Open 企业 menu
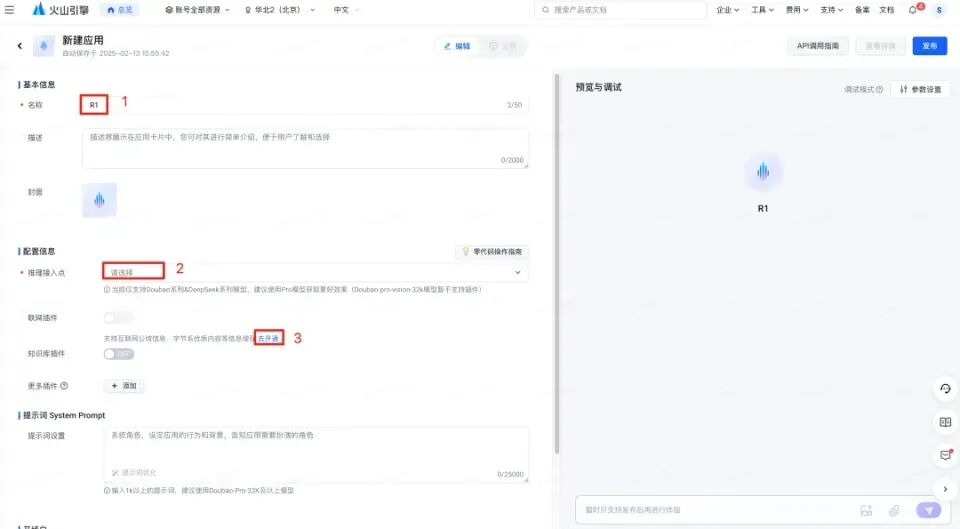The width and height of the screenshot is (960, 529). pos(727,10)
